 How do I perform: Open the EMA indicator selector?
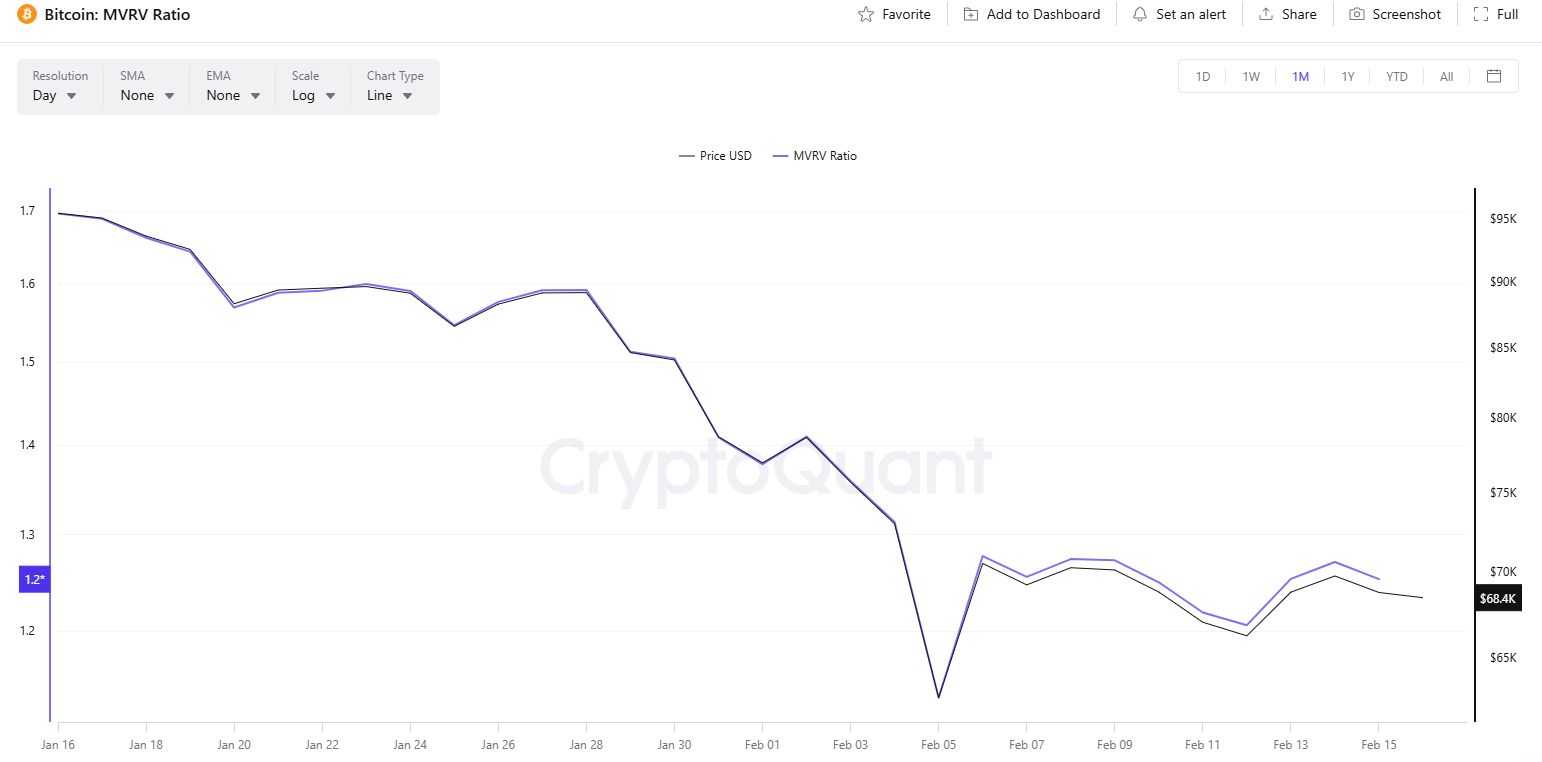tap(231, 95)
